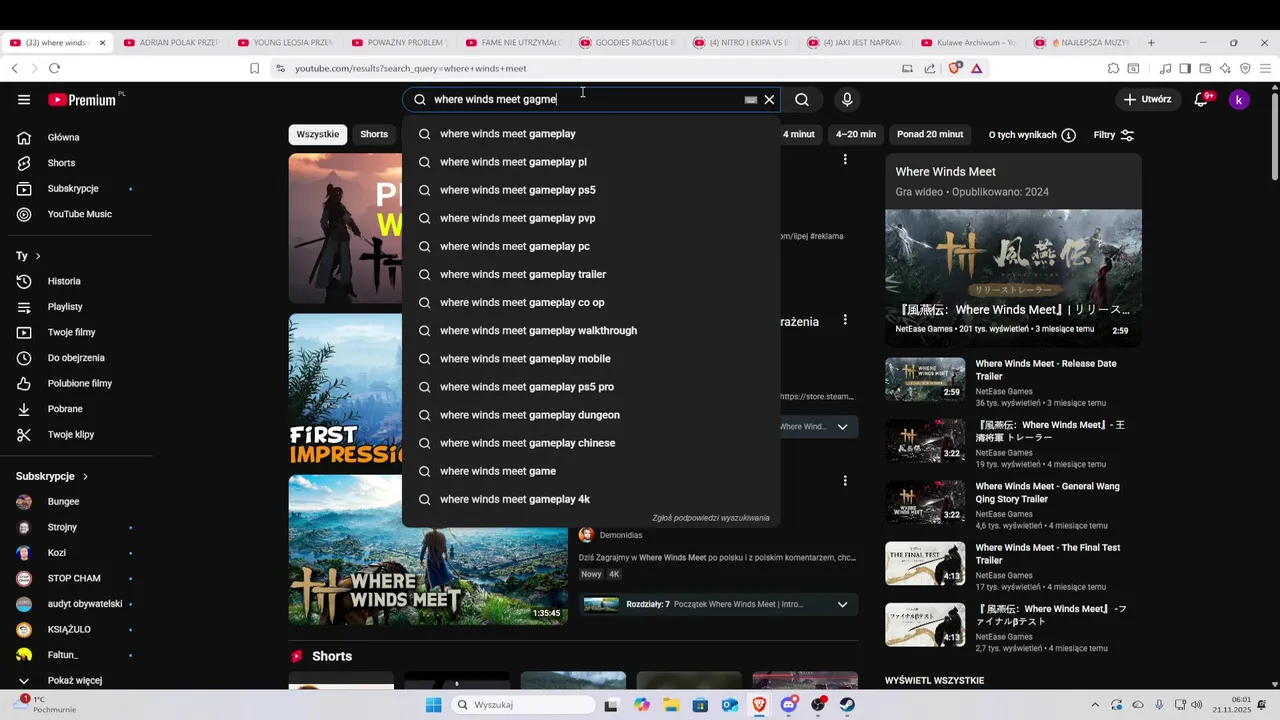The image size is (1280, 720).
Task: Click the Windows taskbar Wyszukaj search box
Action: click(x=523, y=705)
